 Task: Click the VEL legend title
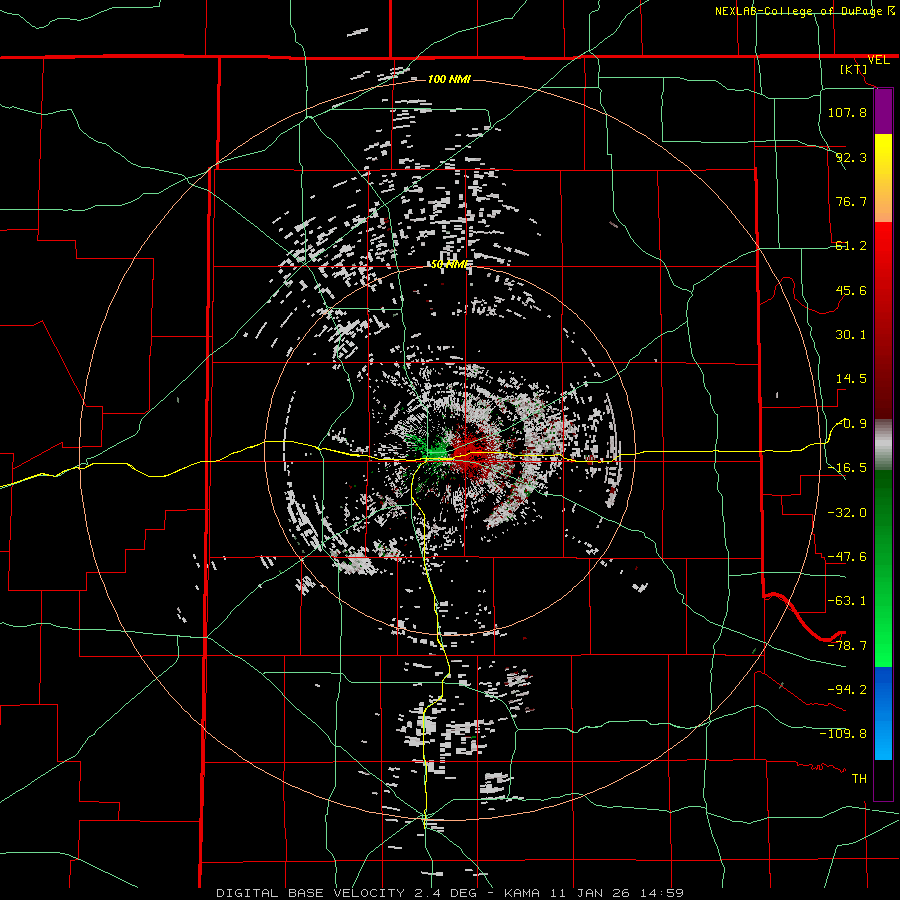pos(879,60)
